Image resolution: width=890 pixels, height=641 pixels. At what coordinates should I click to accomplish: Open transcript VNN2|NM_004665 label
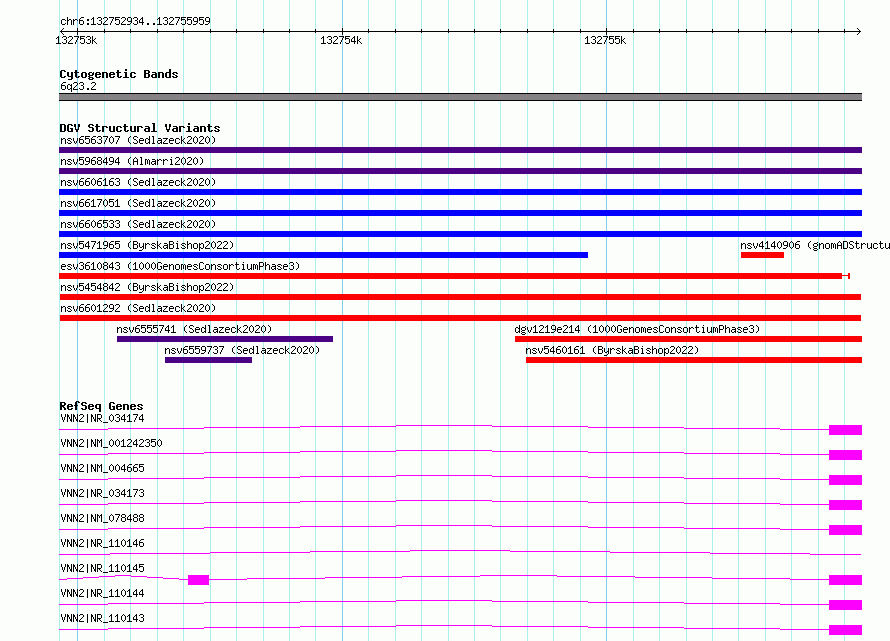102,468
